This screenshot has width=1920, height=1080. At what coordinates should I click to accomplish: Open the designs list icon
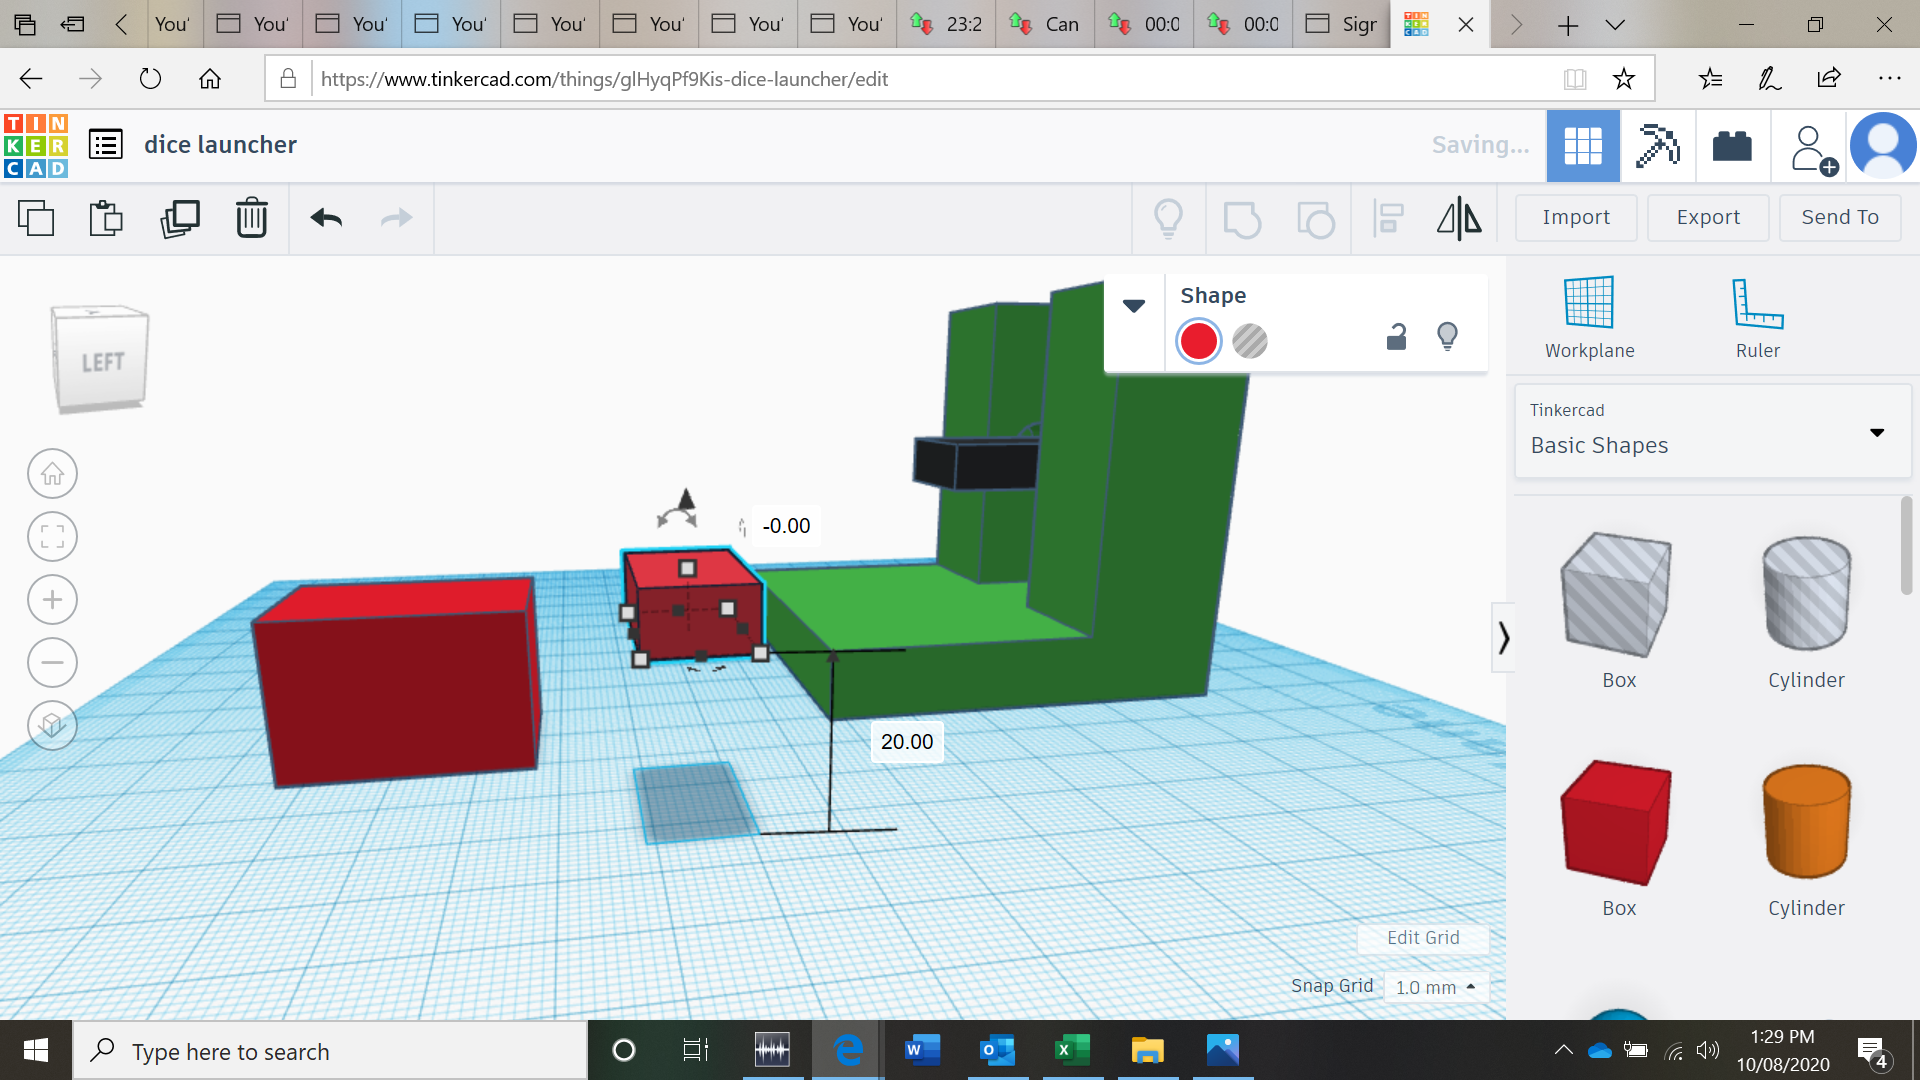pos(106,145)
